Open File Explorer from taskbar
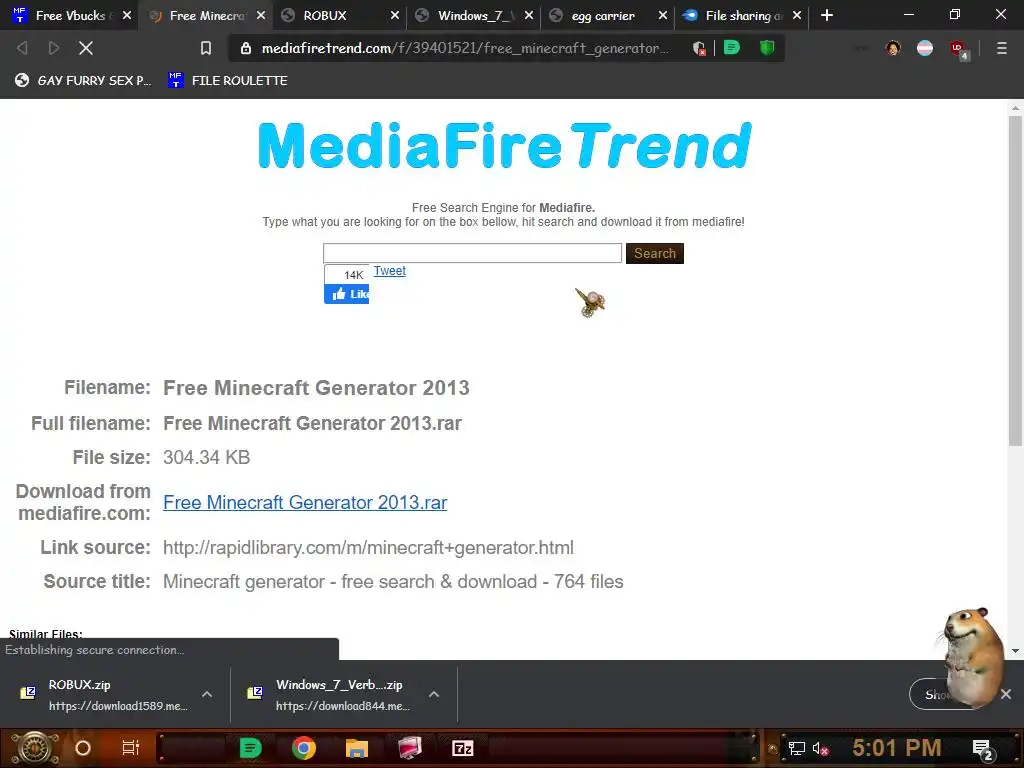This screenshot has height=768, width=1024. pos(357,748)
